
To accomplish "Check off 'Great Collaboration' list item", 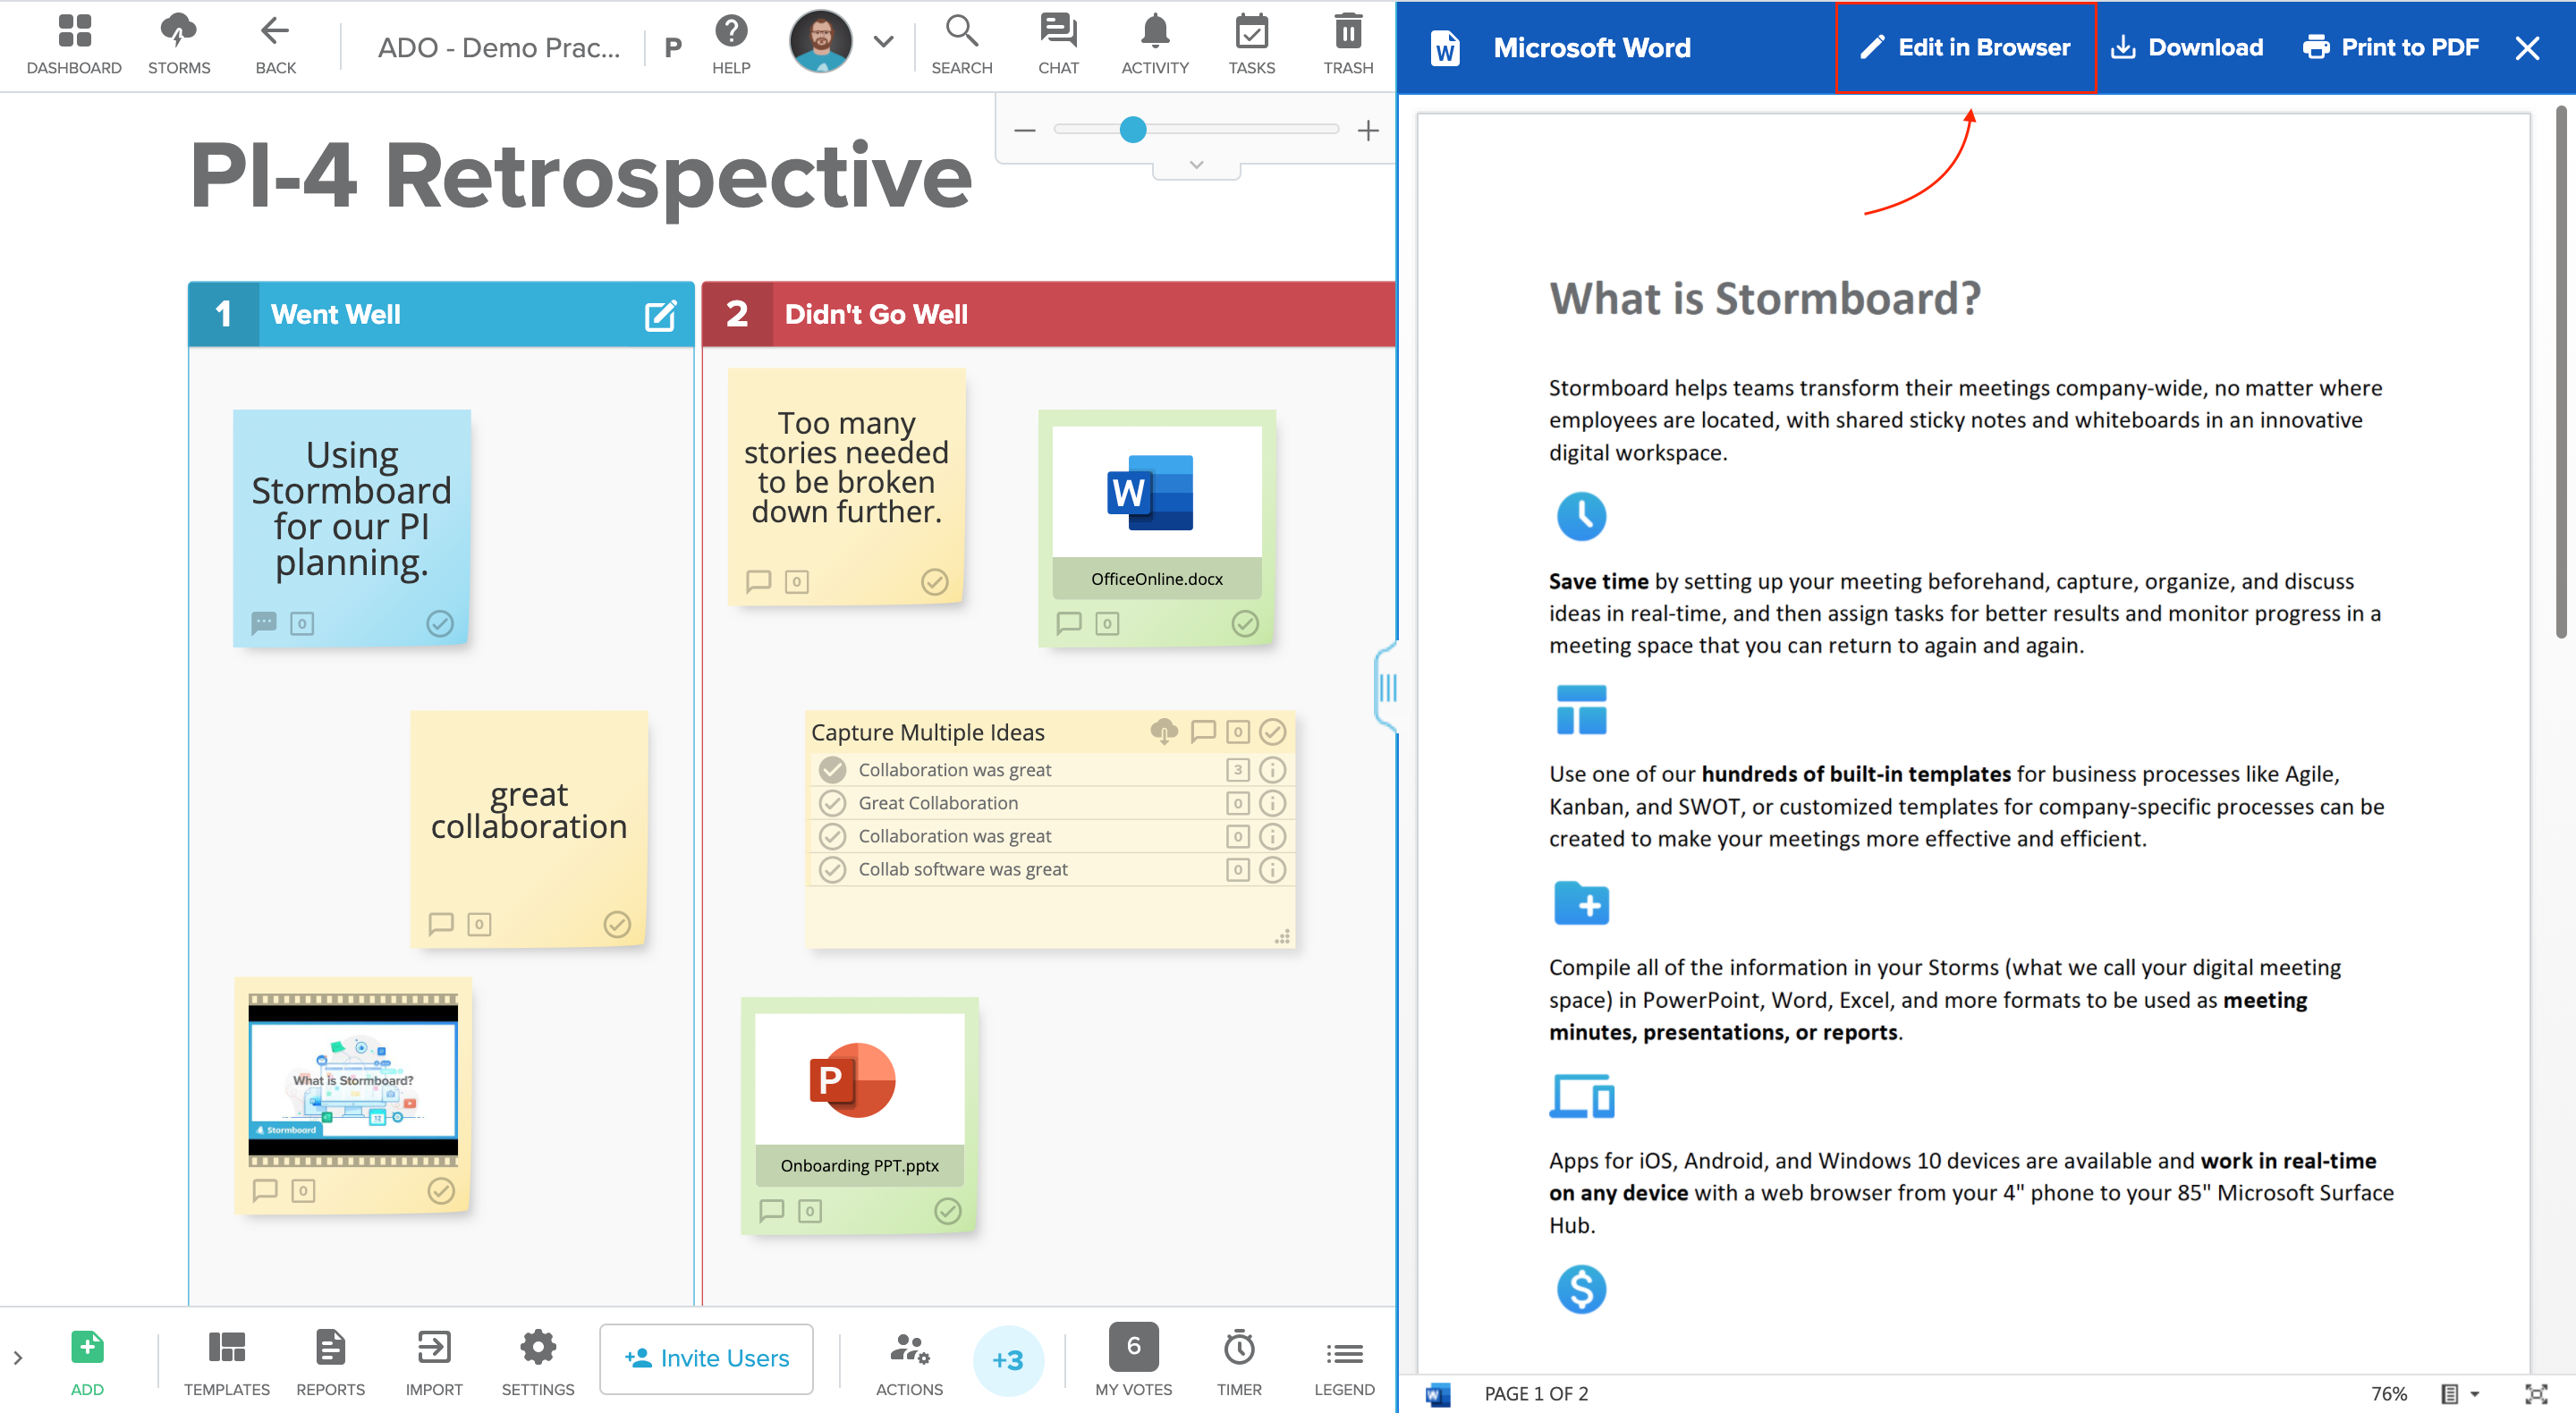I will pyautogui.click(x=832, y=803).
